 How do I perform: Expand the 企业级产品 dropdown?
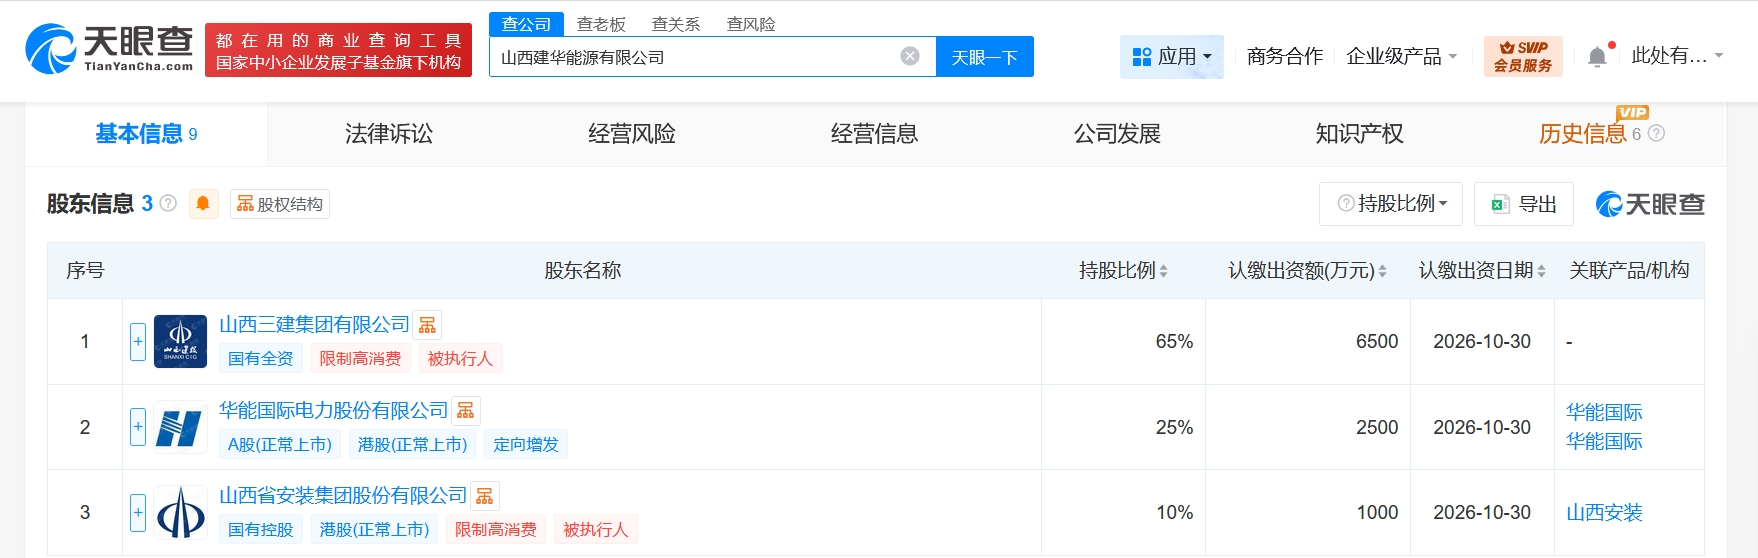pos(1401,57)
